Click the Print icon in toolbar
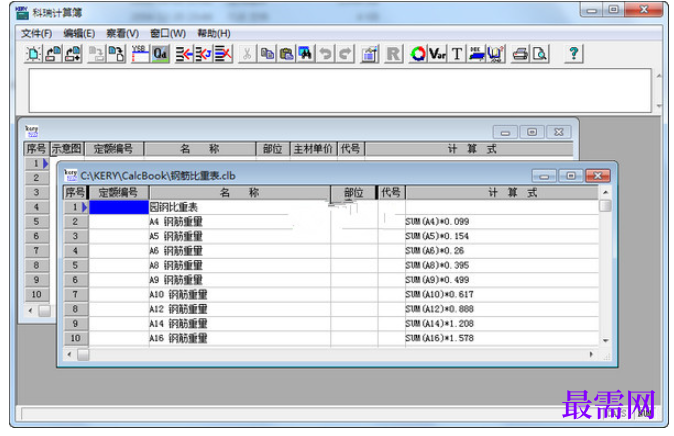Screen dimensions: 674x436 (x=520, y=54)
